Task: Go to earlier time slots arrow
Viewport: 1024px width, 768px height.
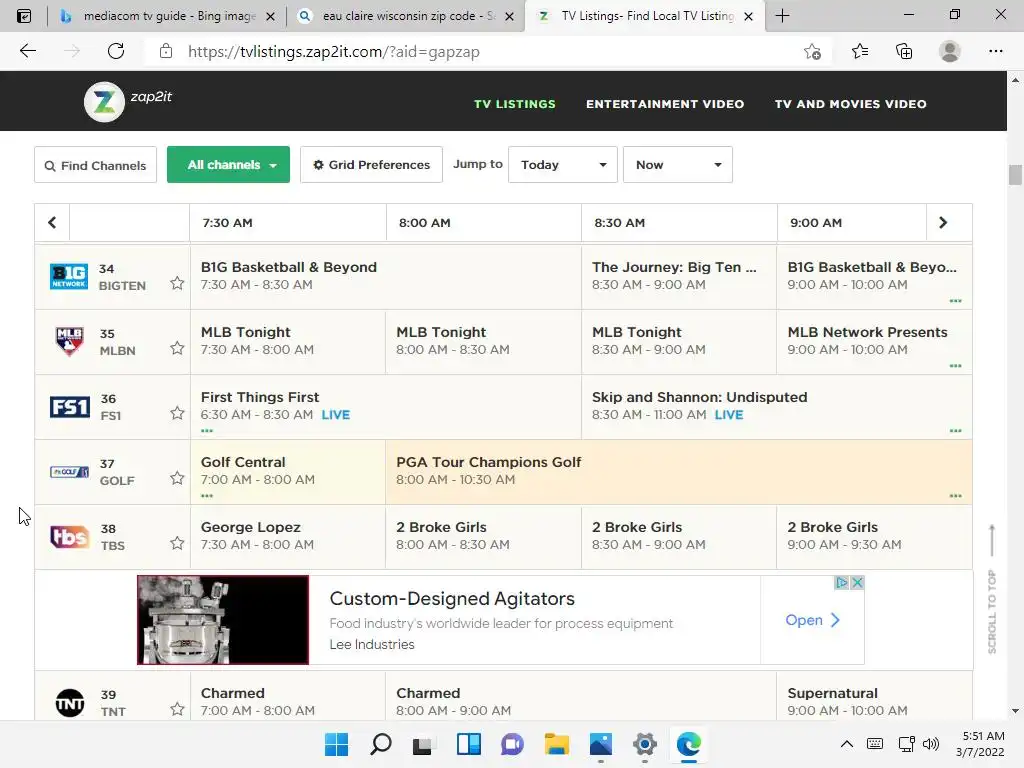Action: point(52,223)
